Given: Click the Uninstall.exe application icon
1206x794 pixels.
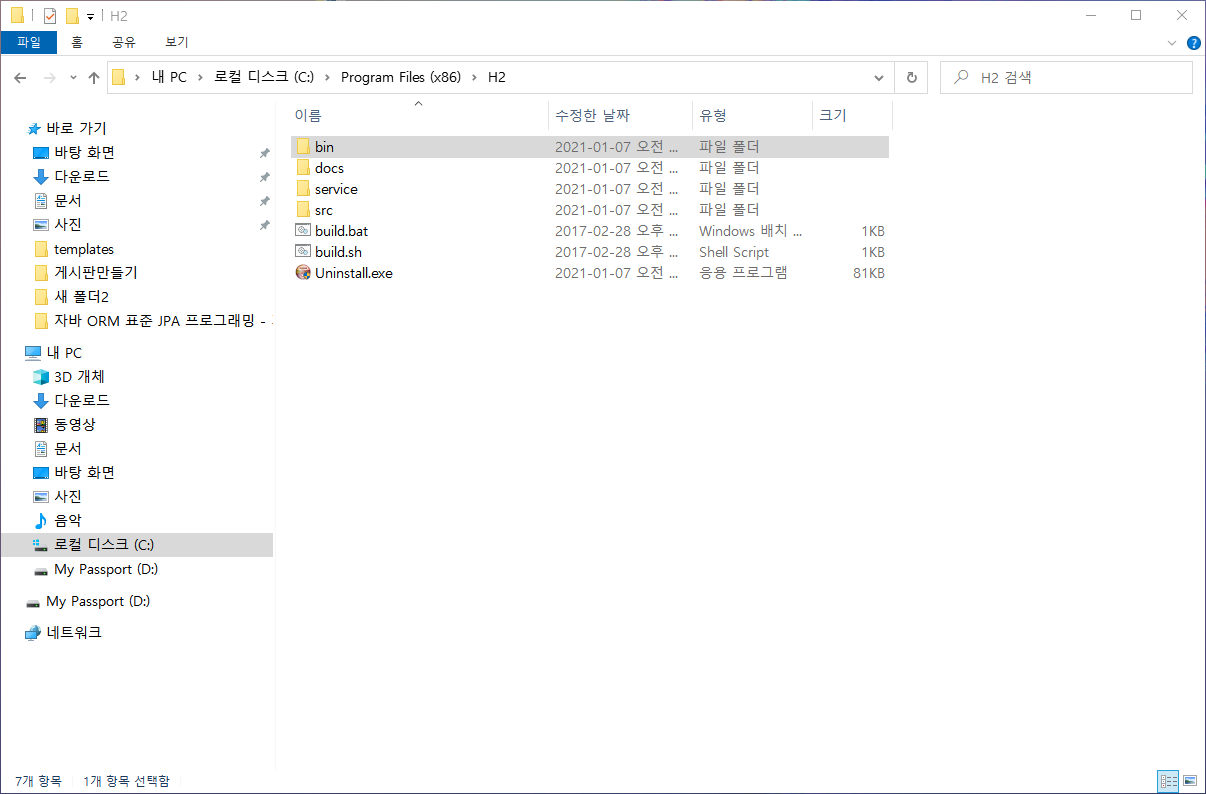Looking at the screenshot, I should click(303, 273).
